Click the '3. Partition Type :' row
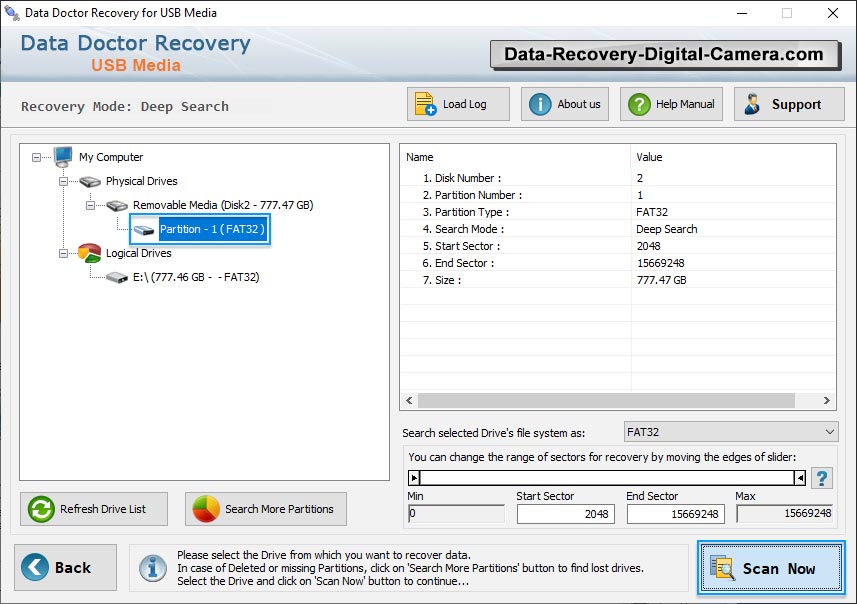 [618, 212]
